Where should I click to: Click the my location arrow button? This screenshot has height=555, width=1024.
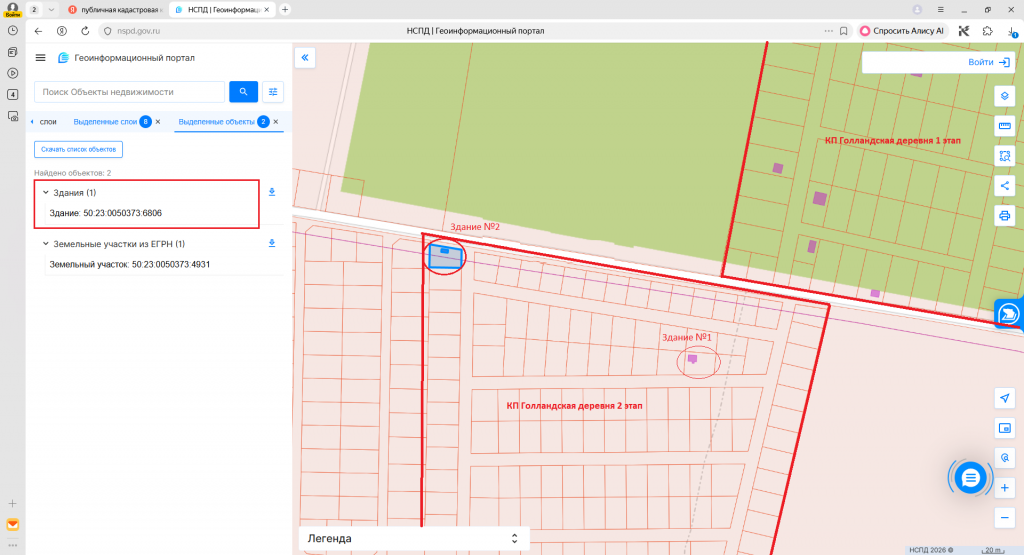coord(1004,398)
